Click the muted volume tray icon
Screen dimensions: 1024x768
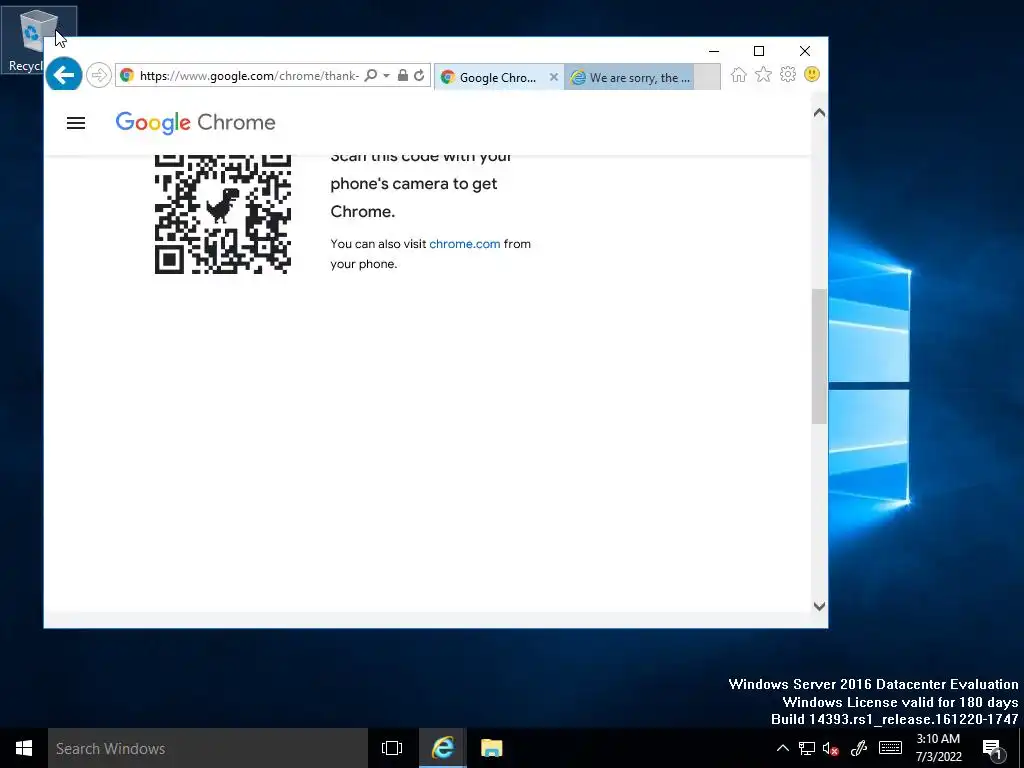pos(831,748)
